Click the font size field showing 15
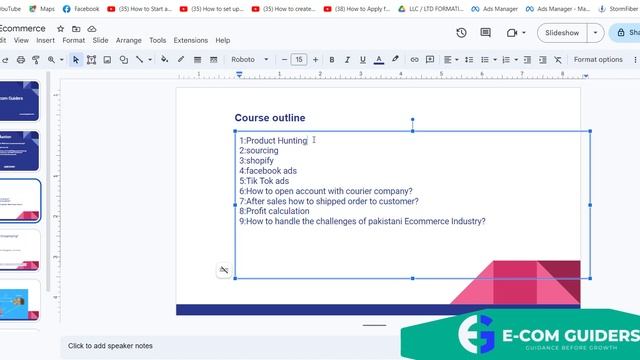 [x=299, y=60]
